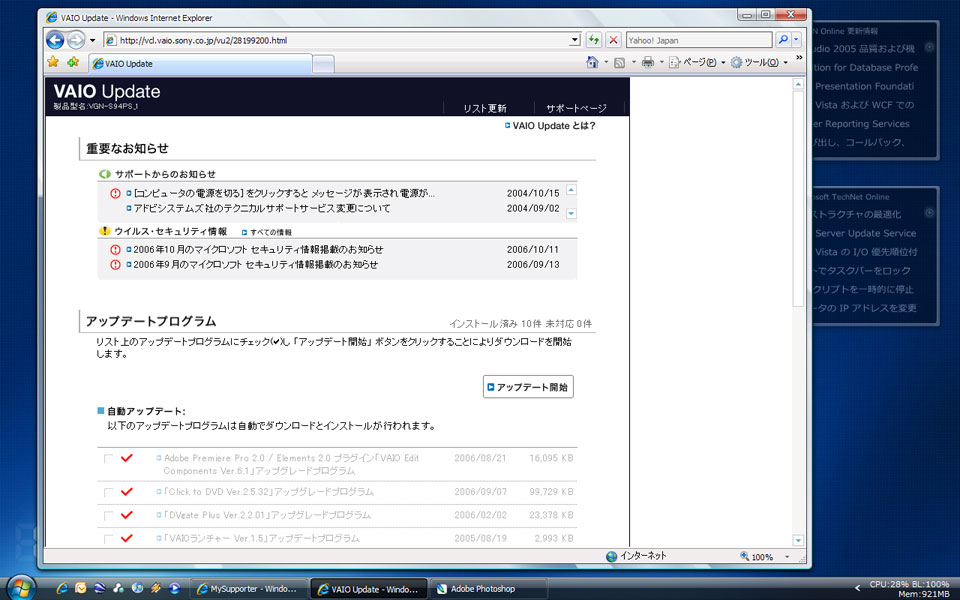Image resolution: width=960 pixels, height=600 pixels.
Task: Click Server Update Service in the TechNet gadget
Action: tap(866, 233)
